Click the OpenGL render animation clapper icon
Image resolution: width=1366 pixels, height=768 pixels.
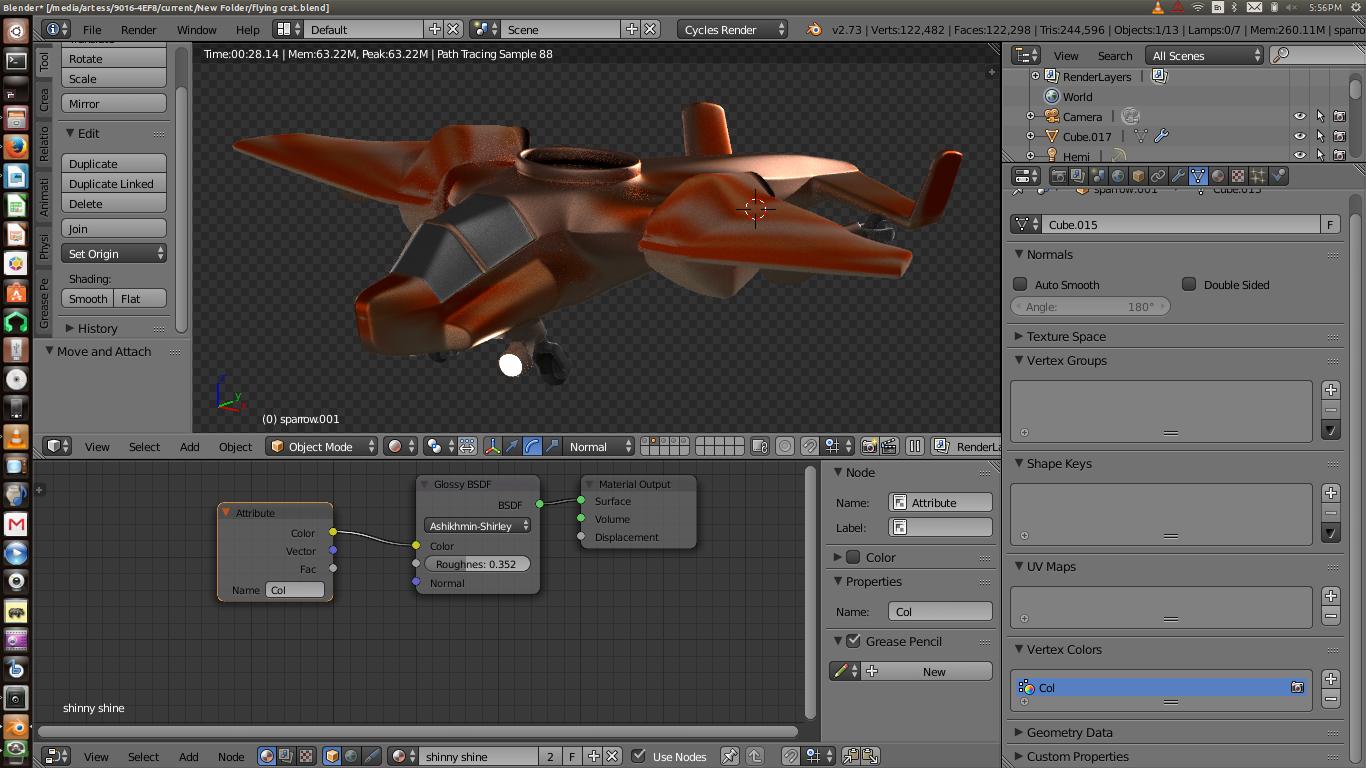point(891,447)
